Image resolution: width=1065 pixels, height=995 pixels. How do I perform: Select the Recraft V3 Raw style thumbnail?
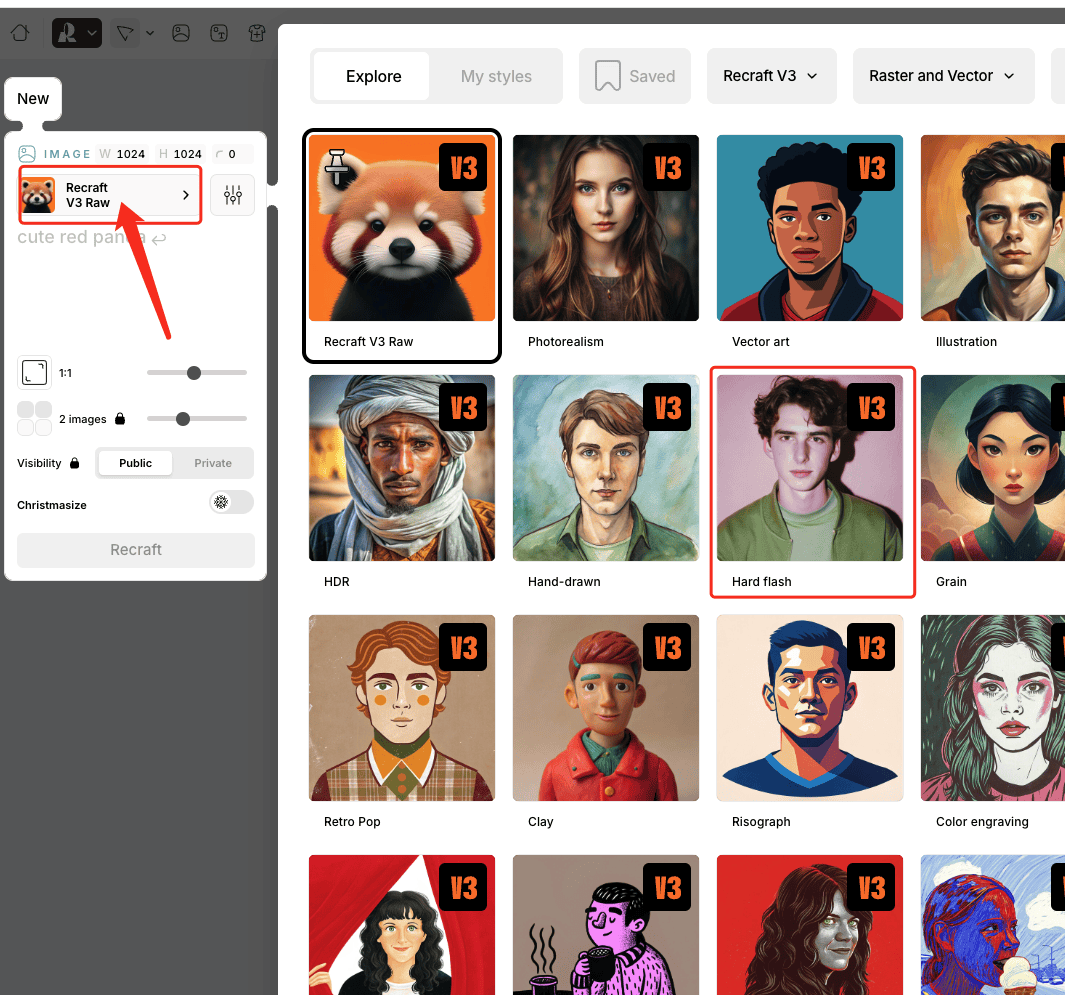click(x=402, y=228)
